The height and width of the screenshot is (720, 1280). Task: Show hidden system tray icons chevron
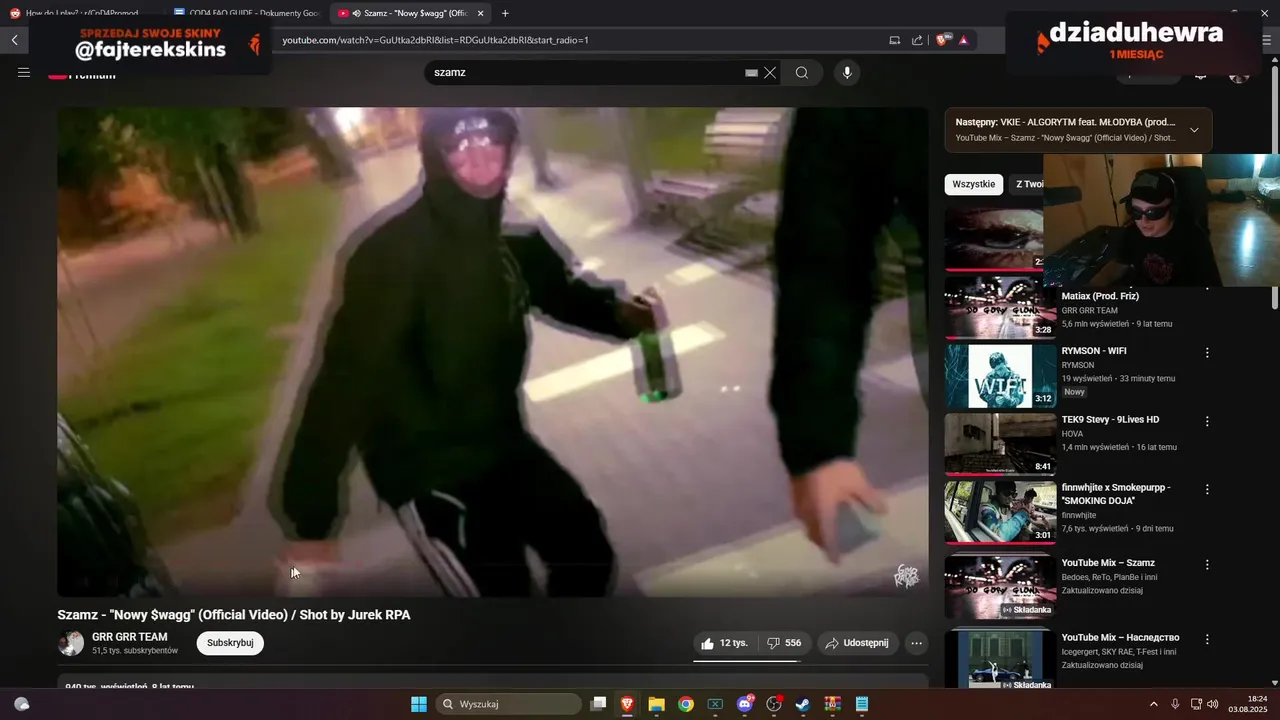pos(1154,704)
